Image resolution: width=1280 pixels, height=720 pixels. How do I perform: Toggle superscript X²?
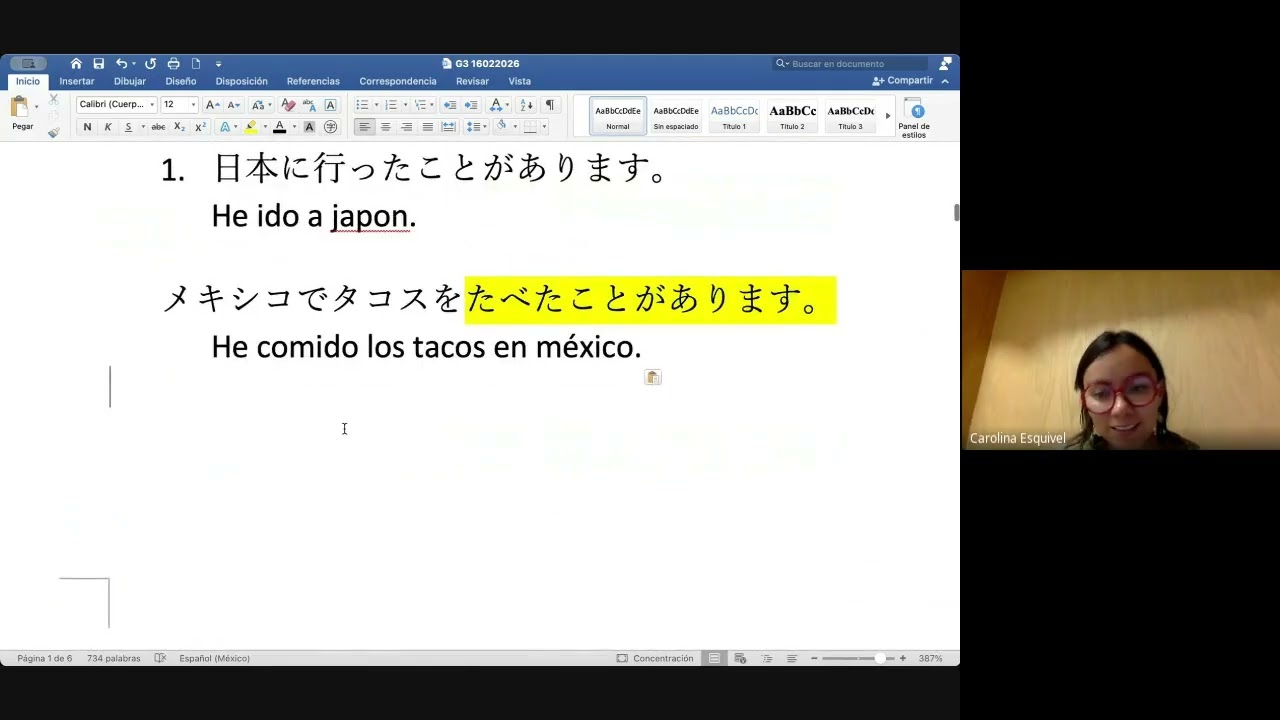click(x=200, y=127)
